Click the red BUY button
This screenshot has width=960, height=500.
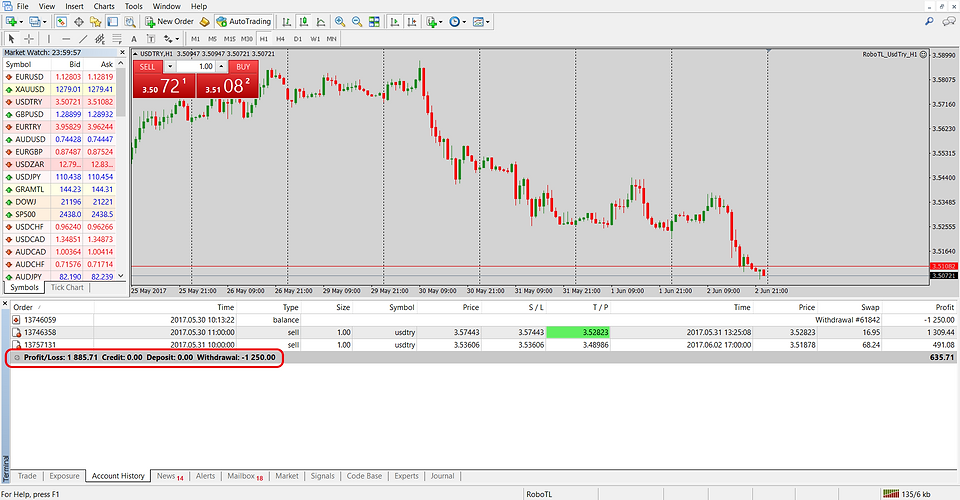[x=243, y=67]
